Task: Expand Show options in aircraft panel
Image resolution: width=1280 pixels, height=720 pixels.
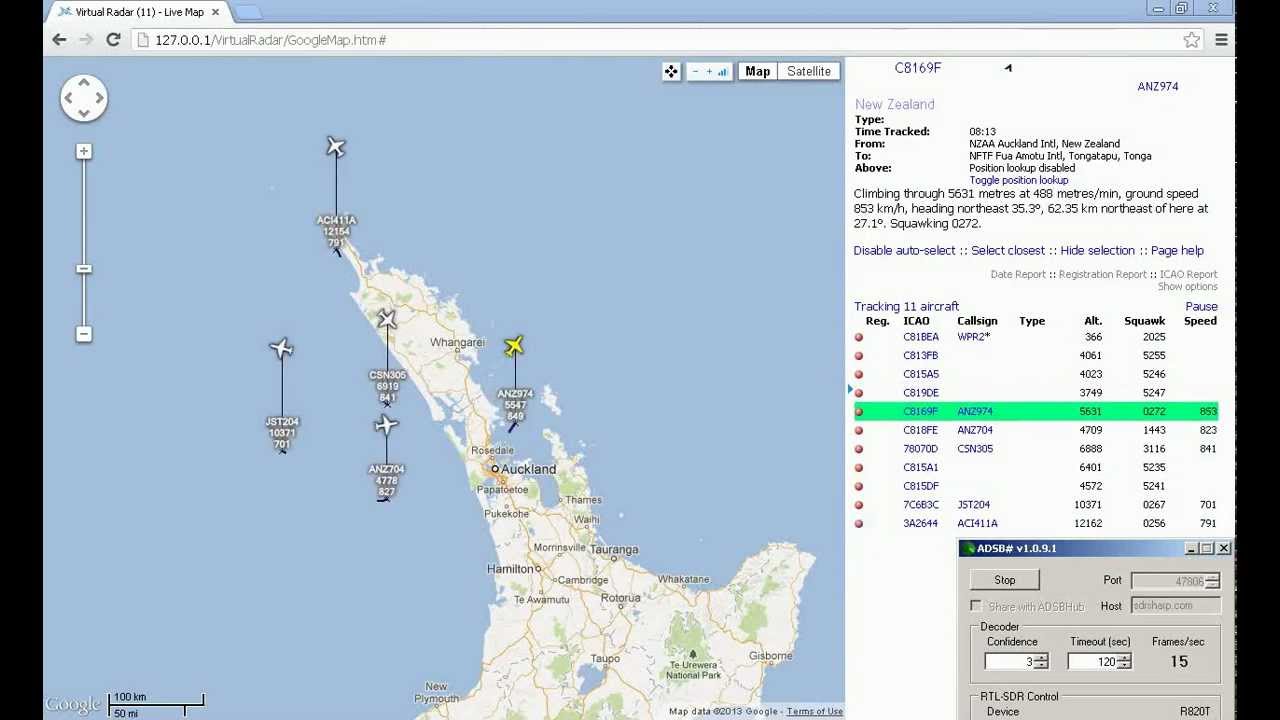Action: click(1187, 287)
